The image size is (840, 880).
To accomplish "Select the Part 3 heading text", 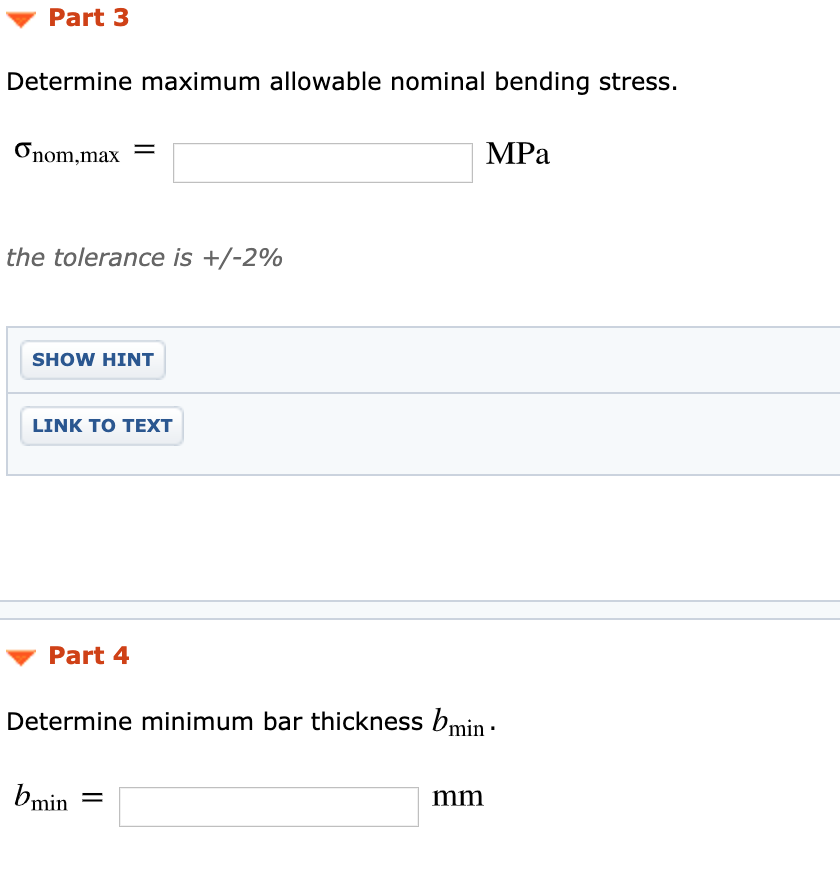I will (89, 17).
